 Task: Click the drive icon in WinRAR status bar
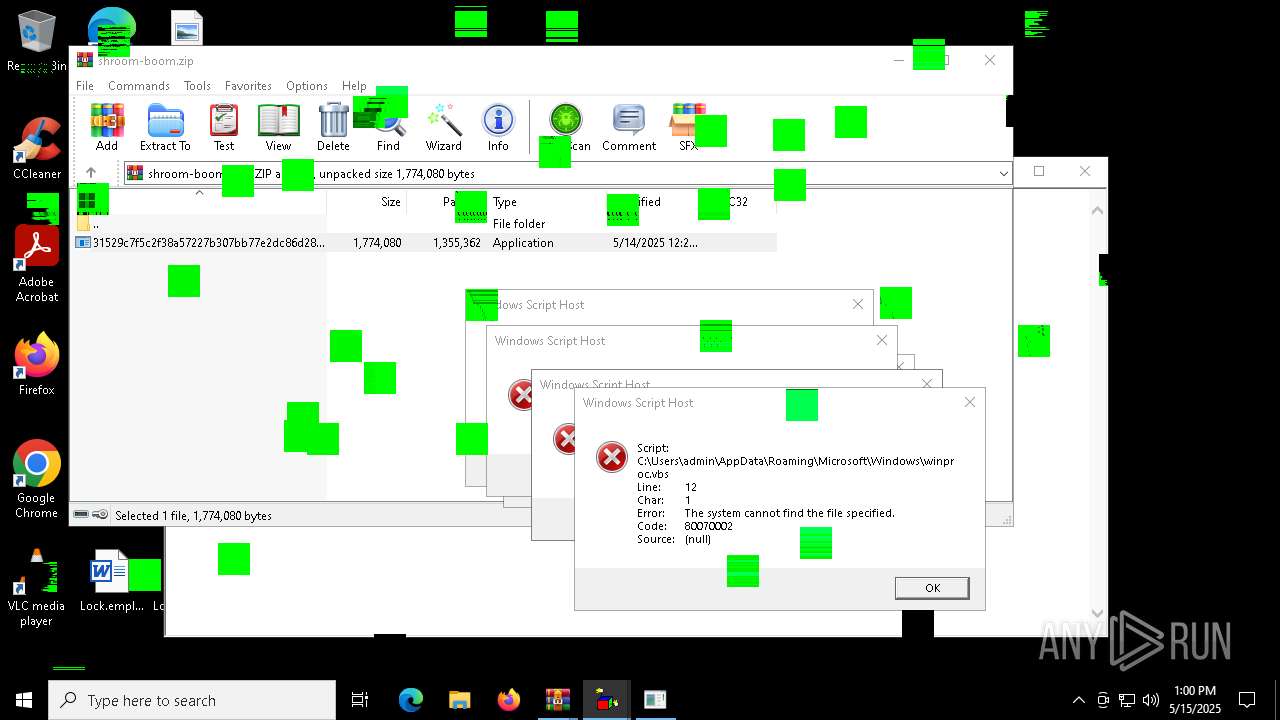click(x=81, y=515)
